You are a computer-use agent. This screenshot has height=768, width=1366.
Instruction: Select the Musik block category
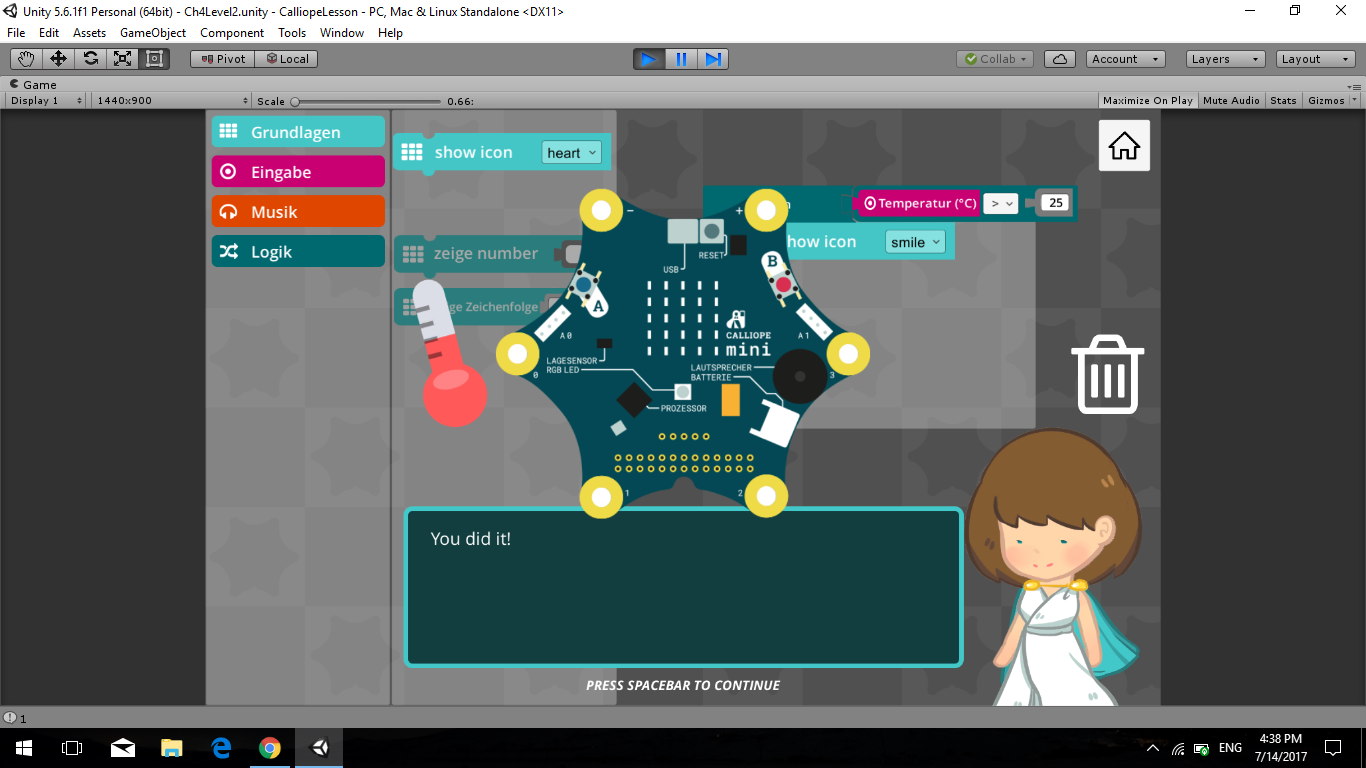[x=298, y=212]
